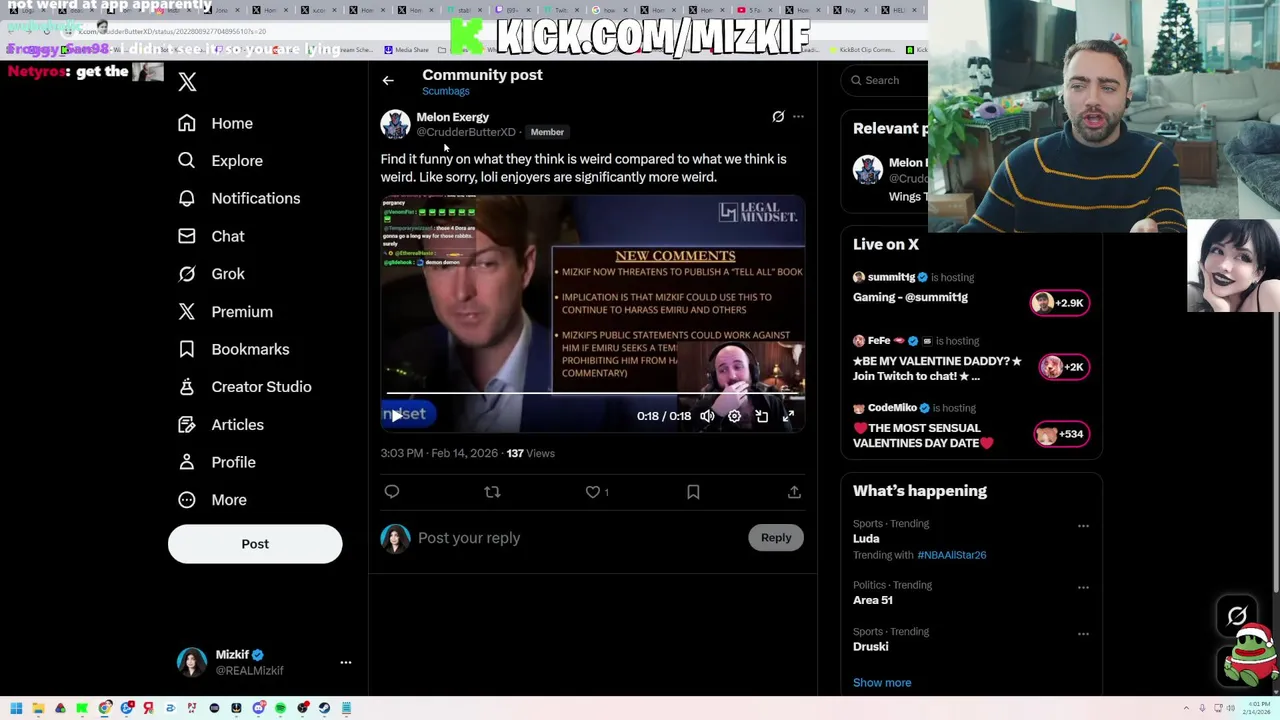
Task: Like the post with heart icon
Action: pyautogui.click(x=593, y=492)
